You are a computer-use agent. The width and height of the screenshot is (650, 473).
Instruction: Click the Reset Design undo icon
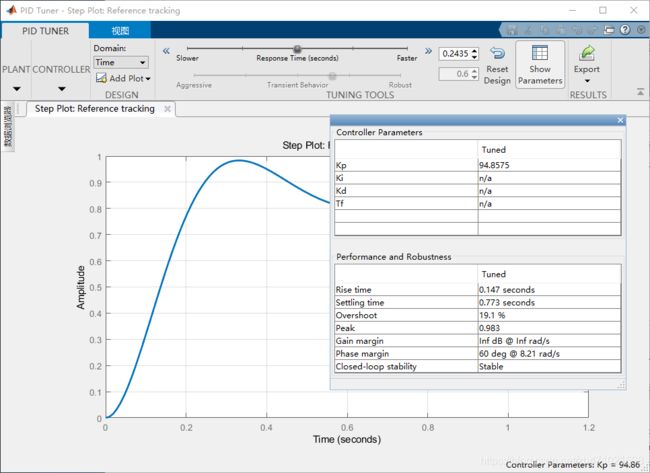(497, 53)
